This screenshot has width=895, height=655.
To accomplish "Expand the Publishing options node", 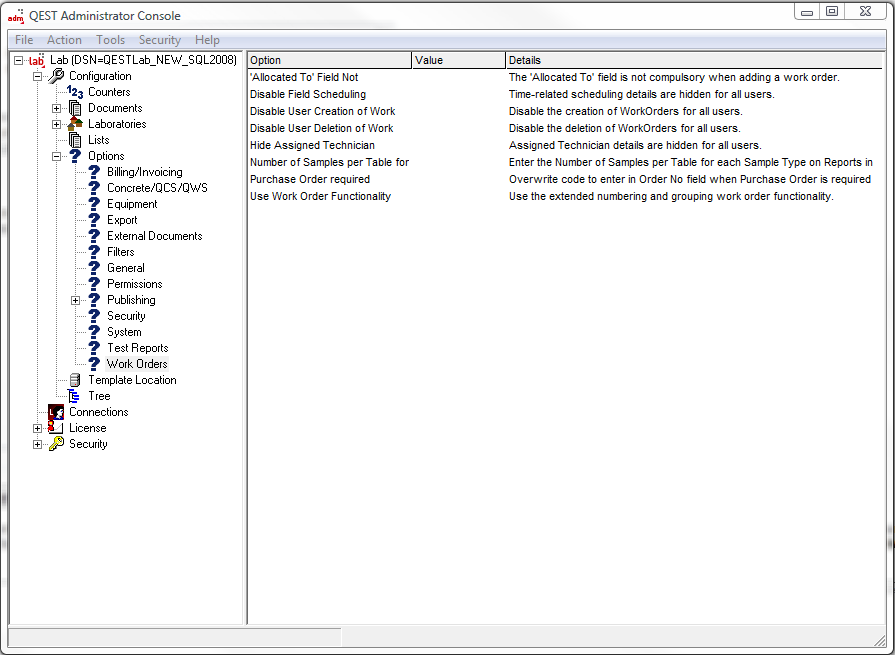I will [76, 300].
